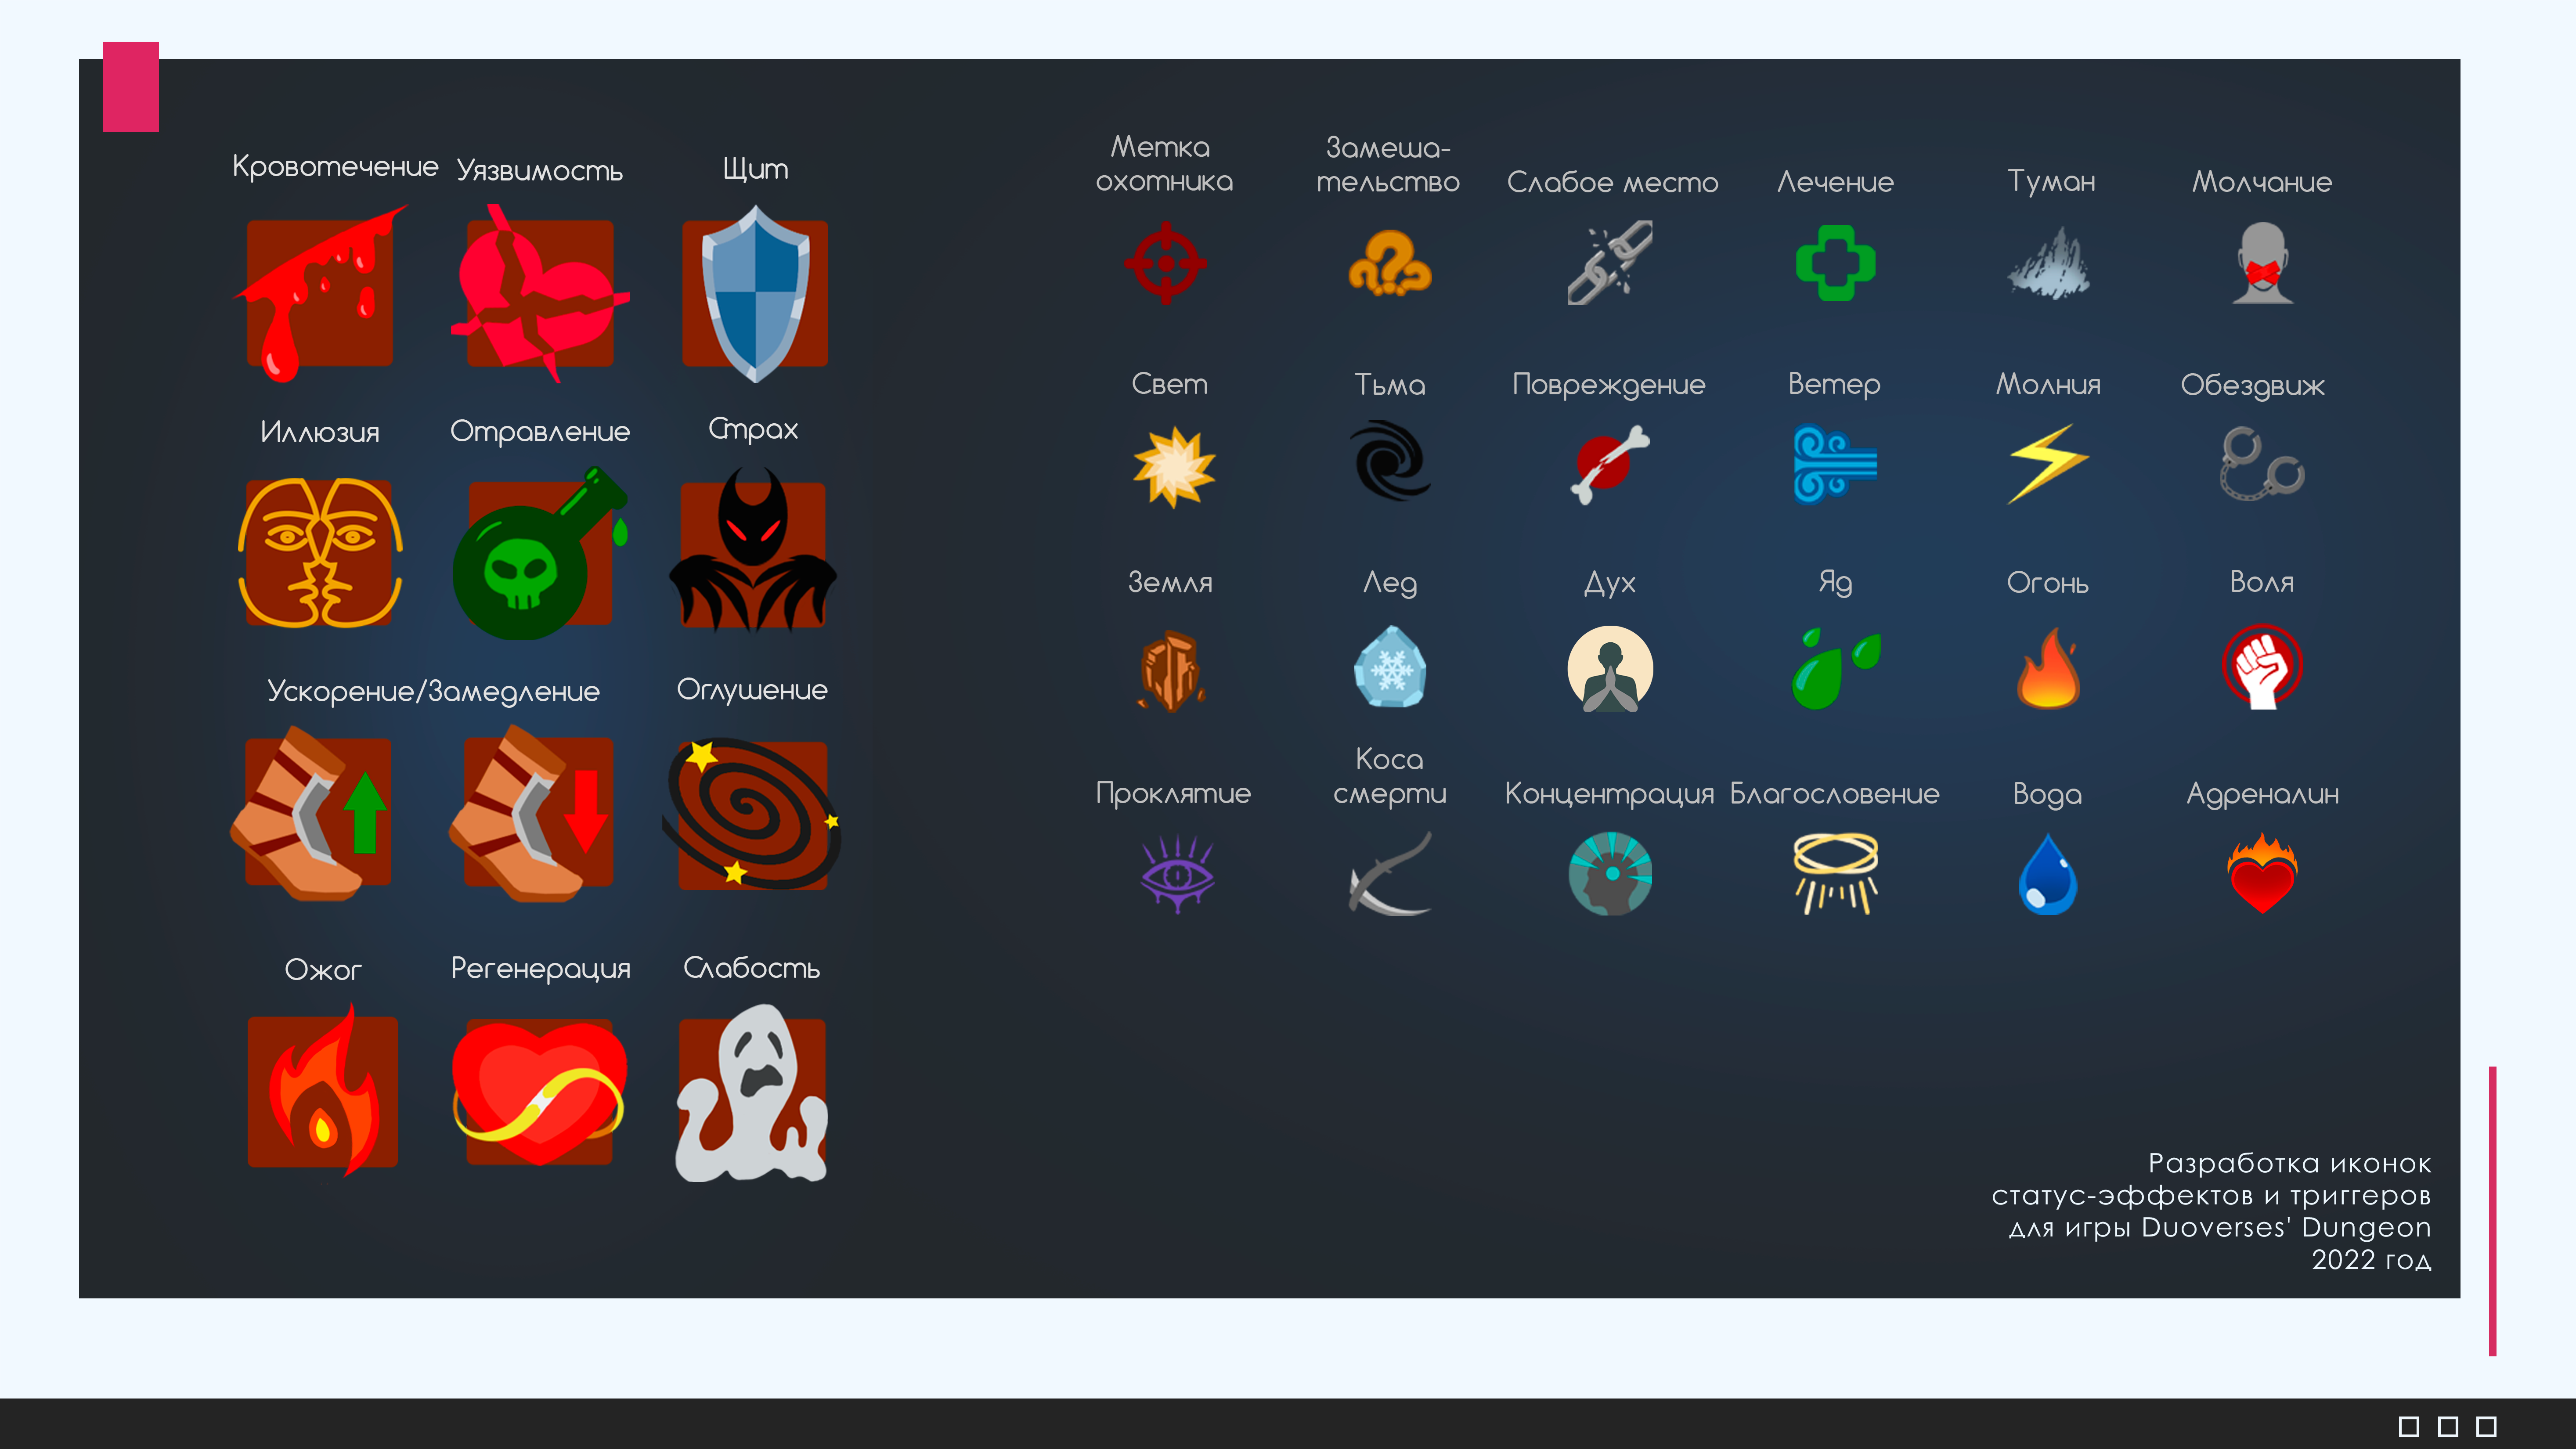Click the Яд green poison drops icon
Image resolution: width=2576 pixels, height=1449 pixels.
click(x=1836, y=669)
